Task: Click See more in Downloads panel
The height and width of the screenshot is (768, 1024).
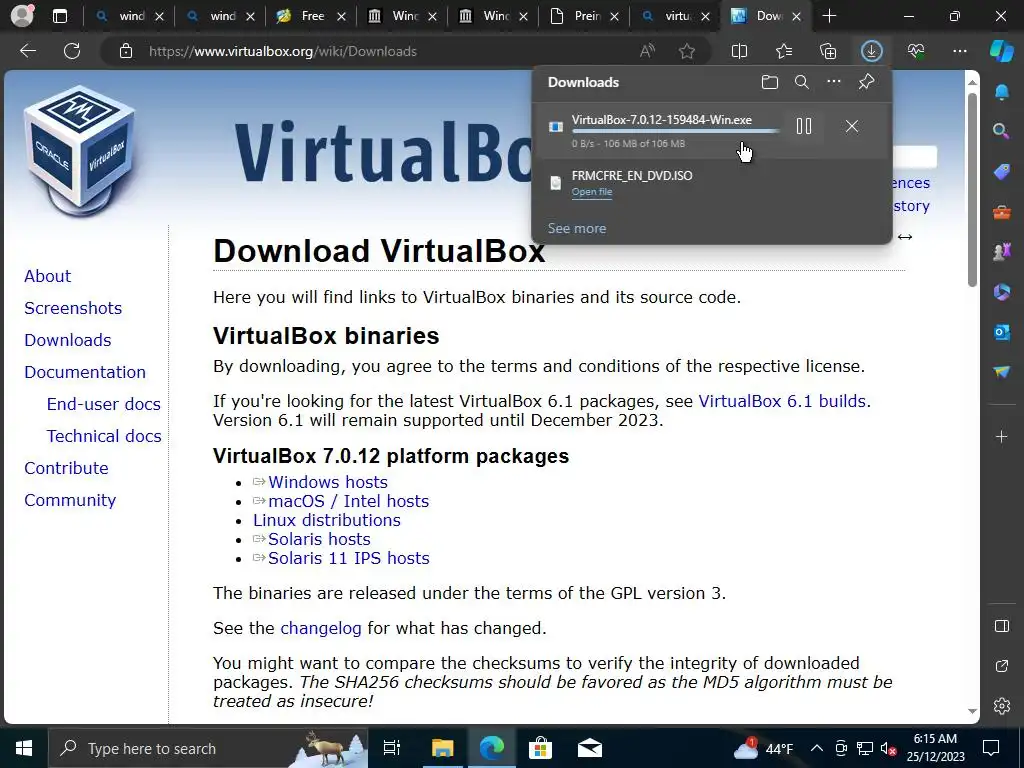Action: click(x=577, y=229)
